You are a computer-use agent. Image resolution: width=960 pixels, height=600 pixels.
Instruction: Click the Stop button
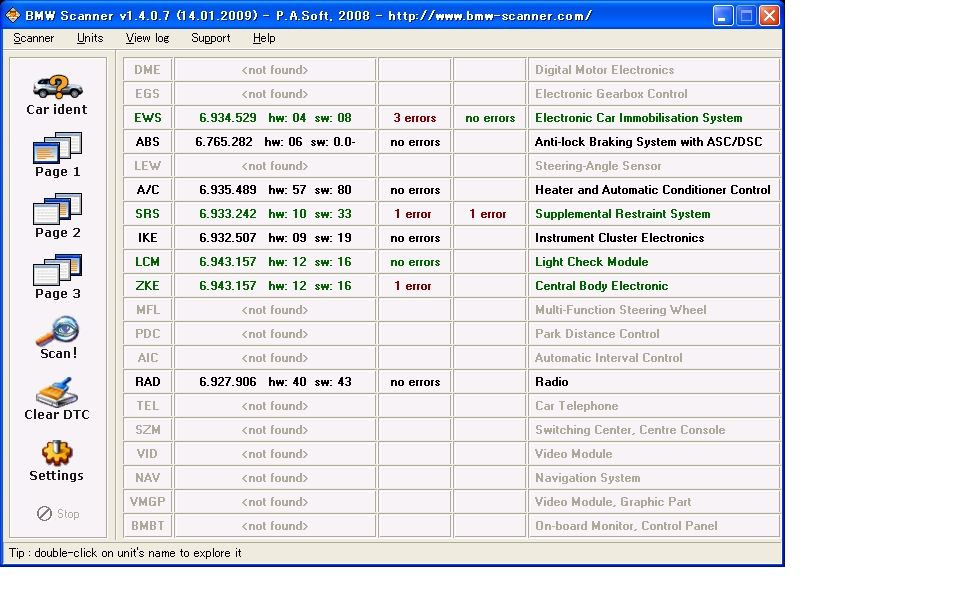[x=58, y=514]
